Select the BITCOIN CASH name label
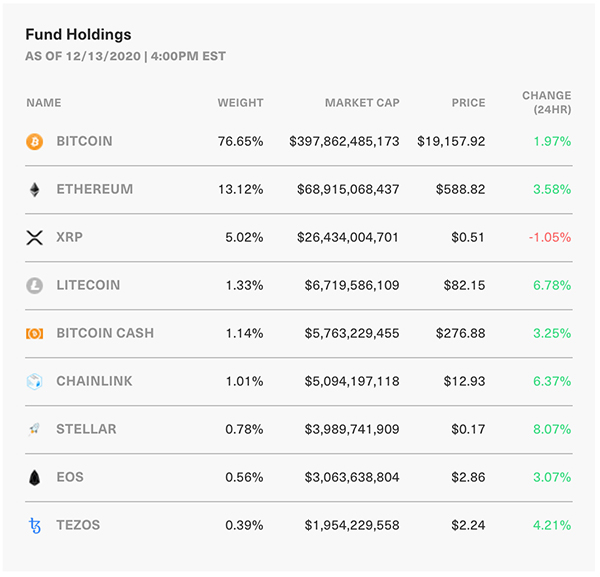 (105, 333)
